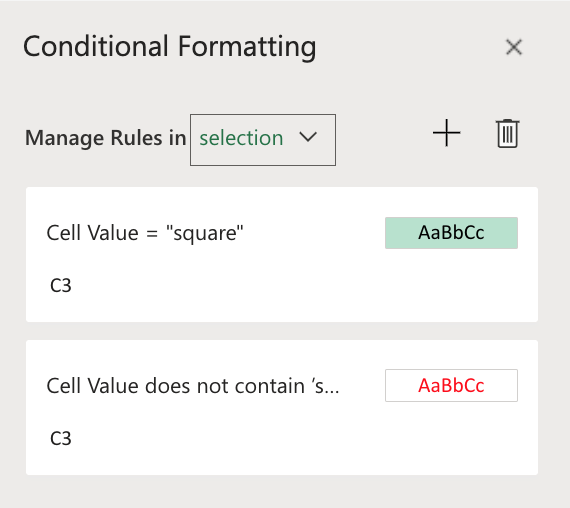Click the truncated 's… text in second rule
Viewport: 570px width, 508px height.
[325, 386]
